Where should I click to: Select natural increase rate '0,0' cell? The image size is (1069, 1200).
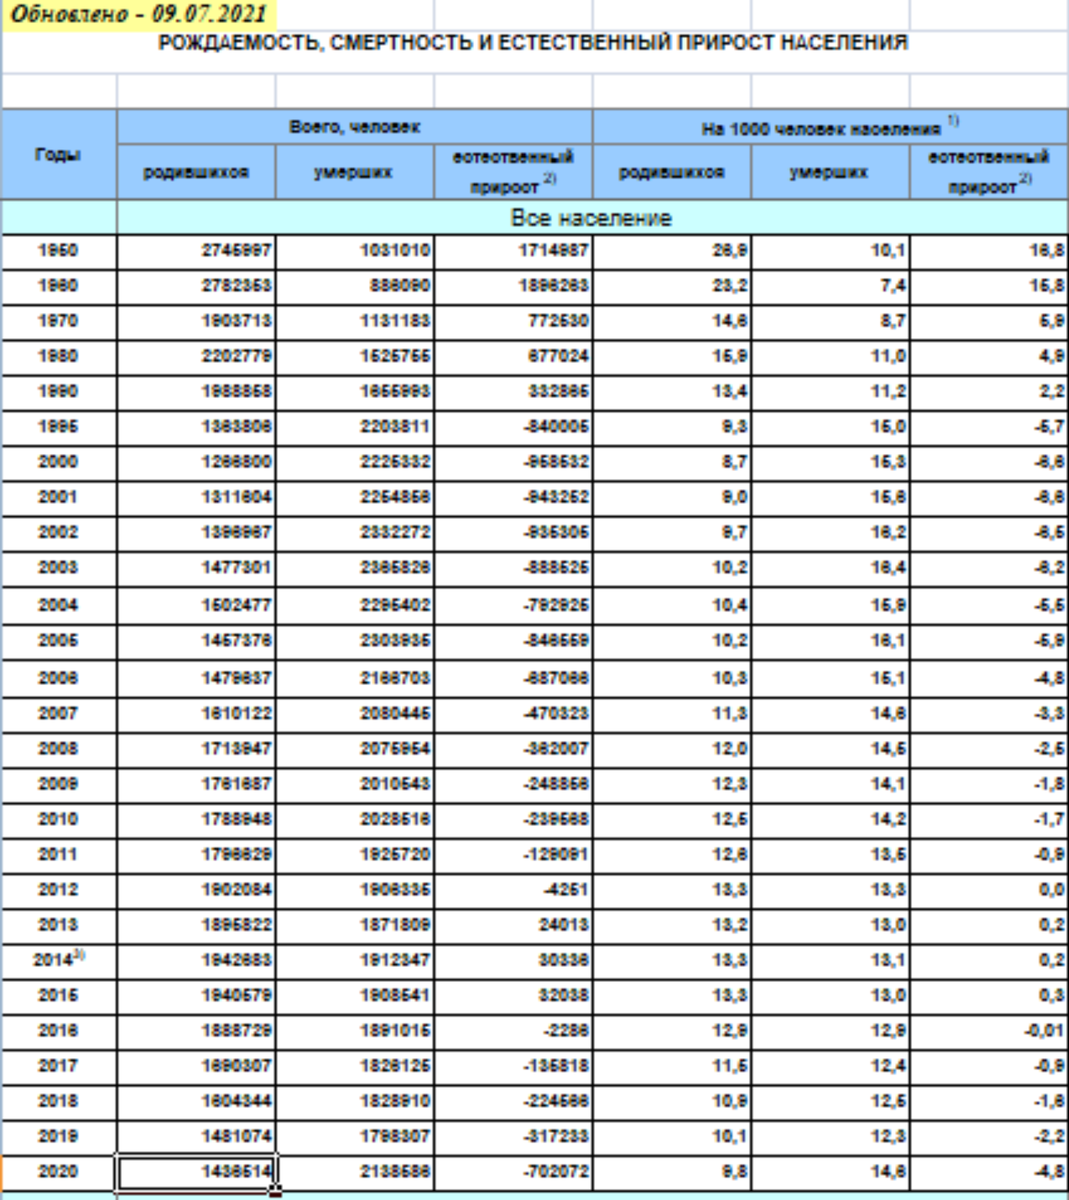click(x=989, y=889)
